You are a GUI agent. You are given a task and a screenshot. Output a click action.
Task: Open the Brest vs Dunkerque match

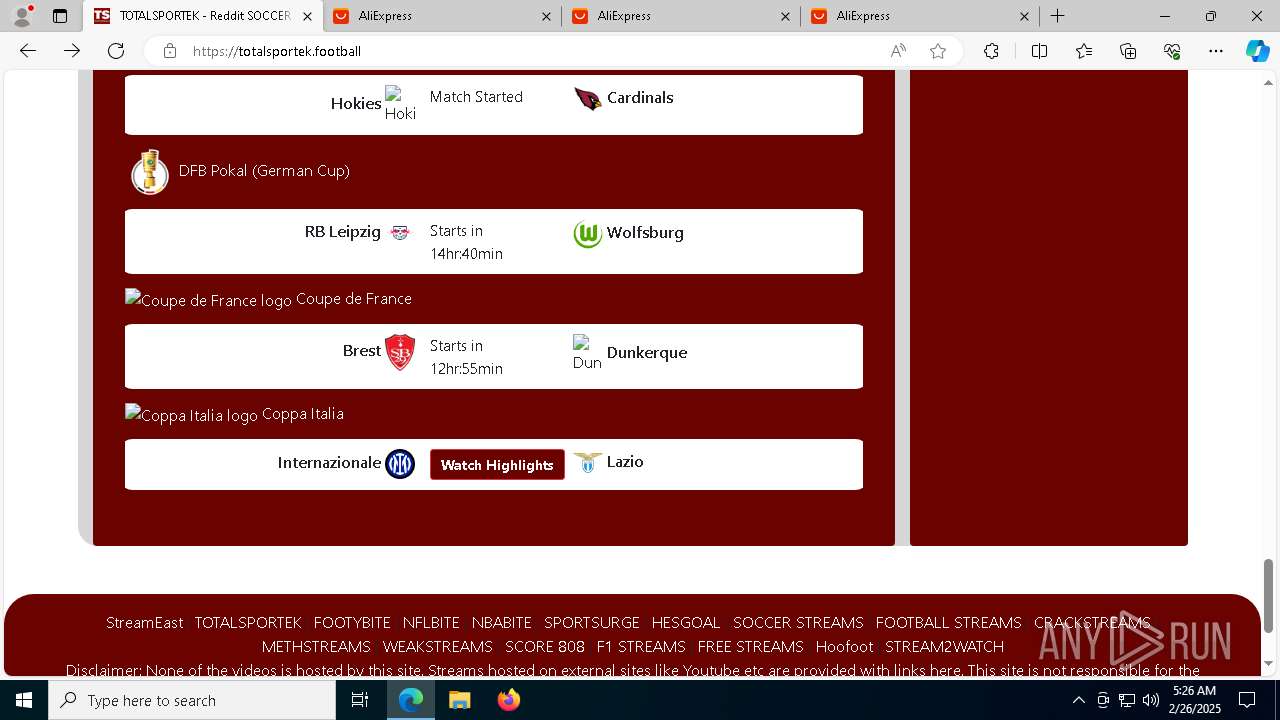494,356
